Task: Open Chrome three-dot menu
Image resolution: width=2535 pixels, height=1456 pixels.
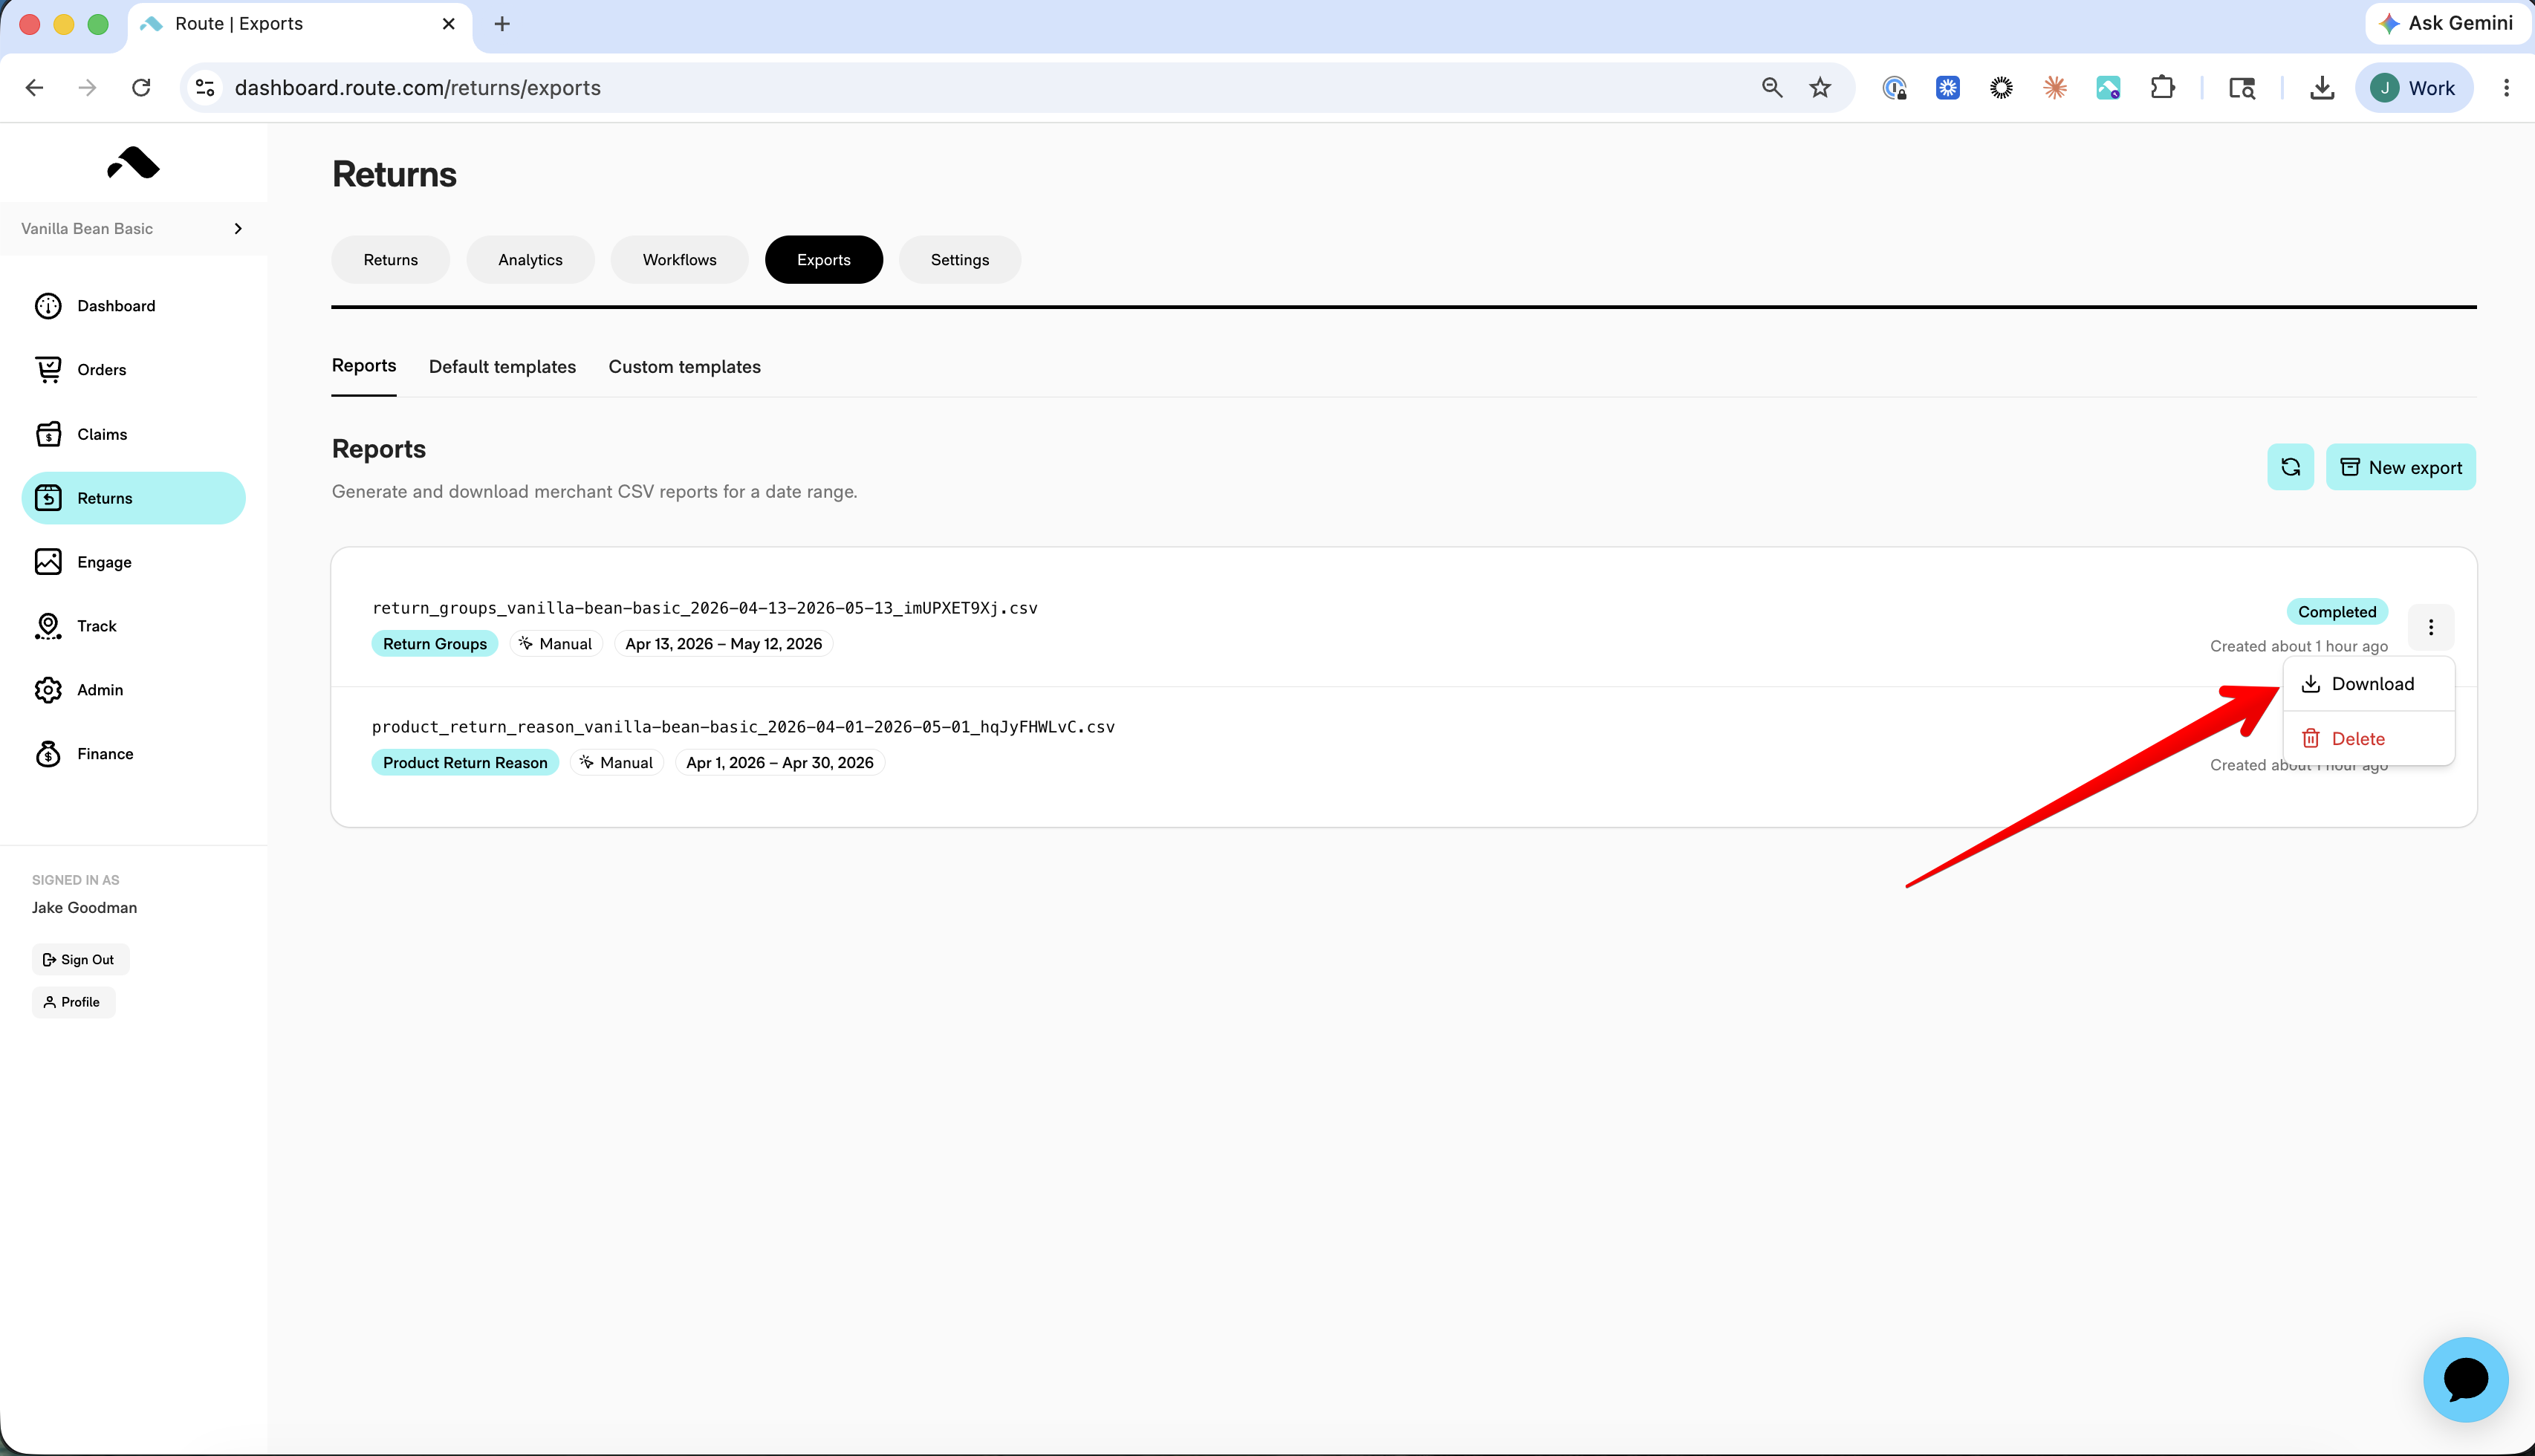Action: pos(2506,88)
